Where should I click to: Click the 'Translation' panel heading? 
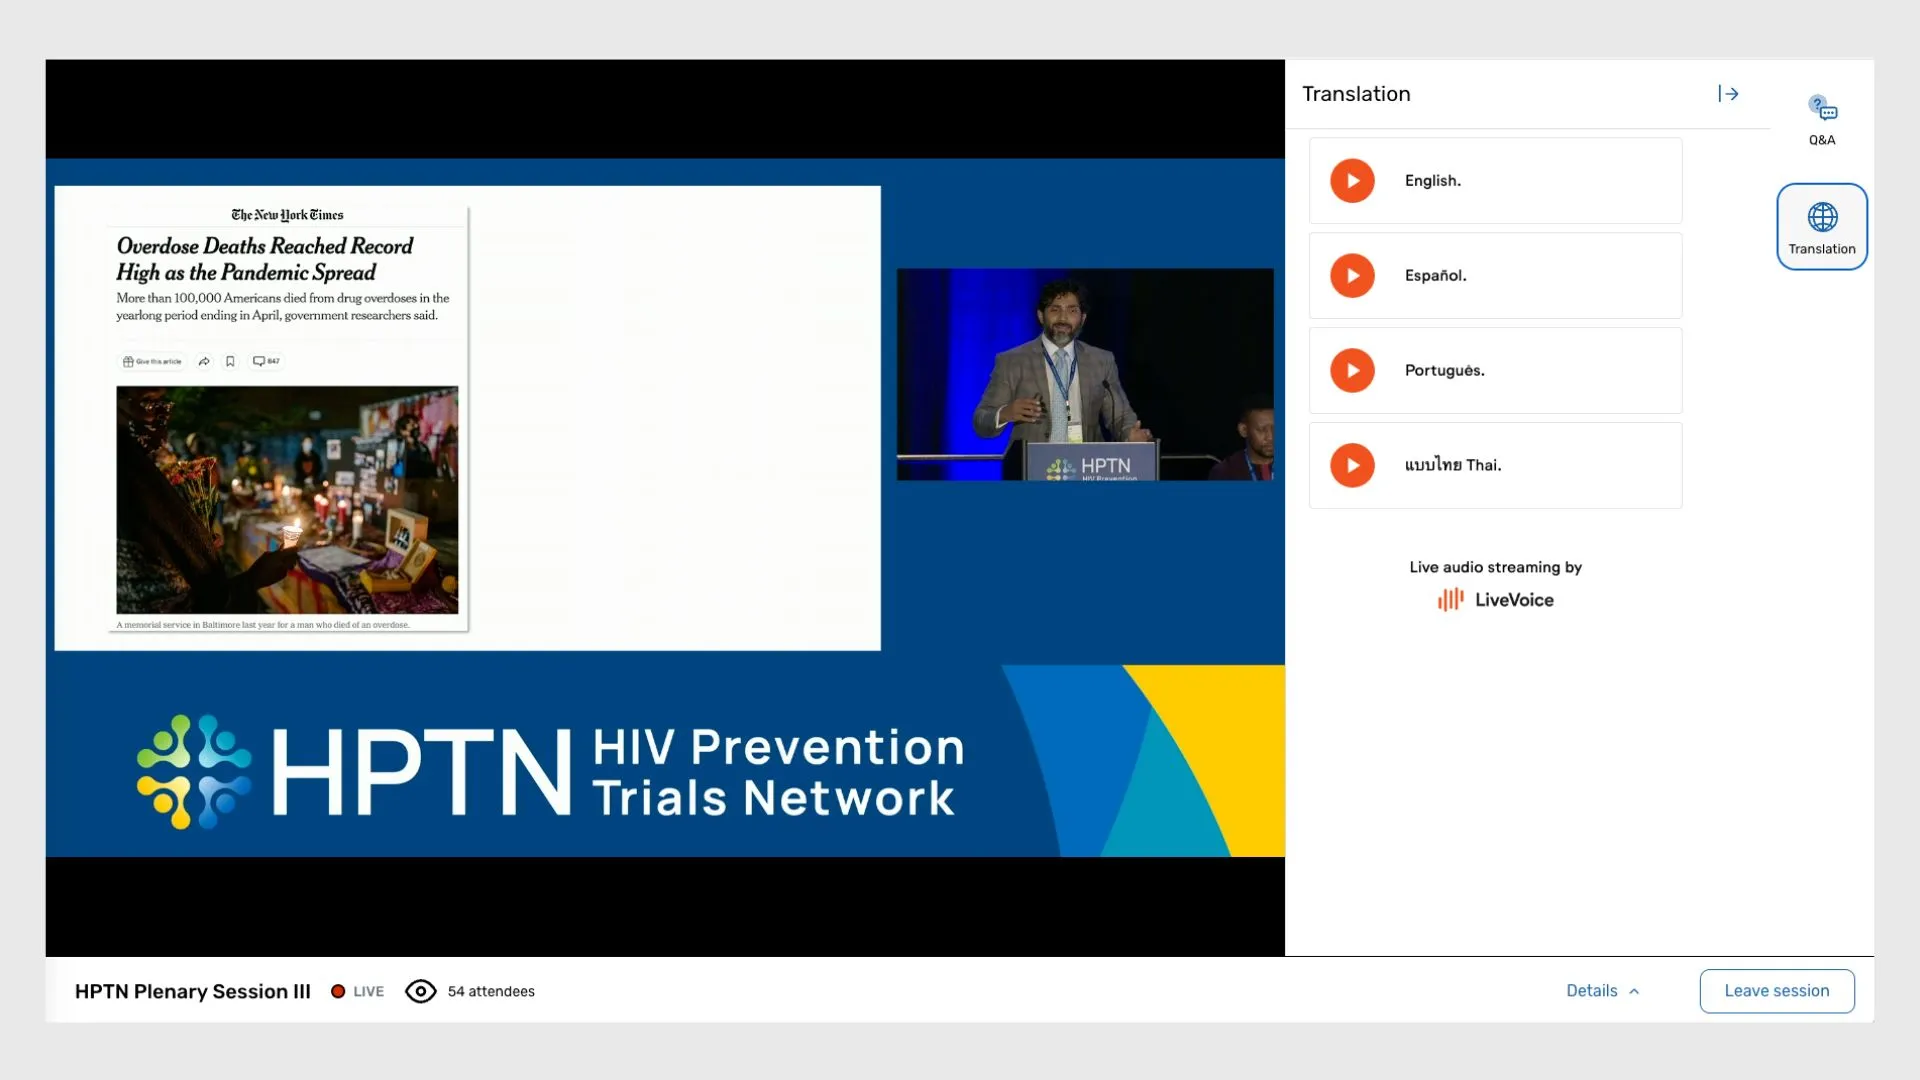coord(1357,94)
